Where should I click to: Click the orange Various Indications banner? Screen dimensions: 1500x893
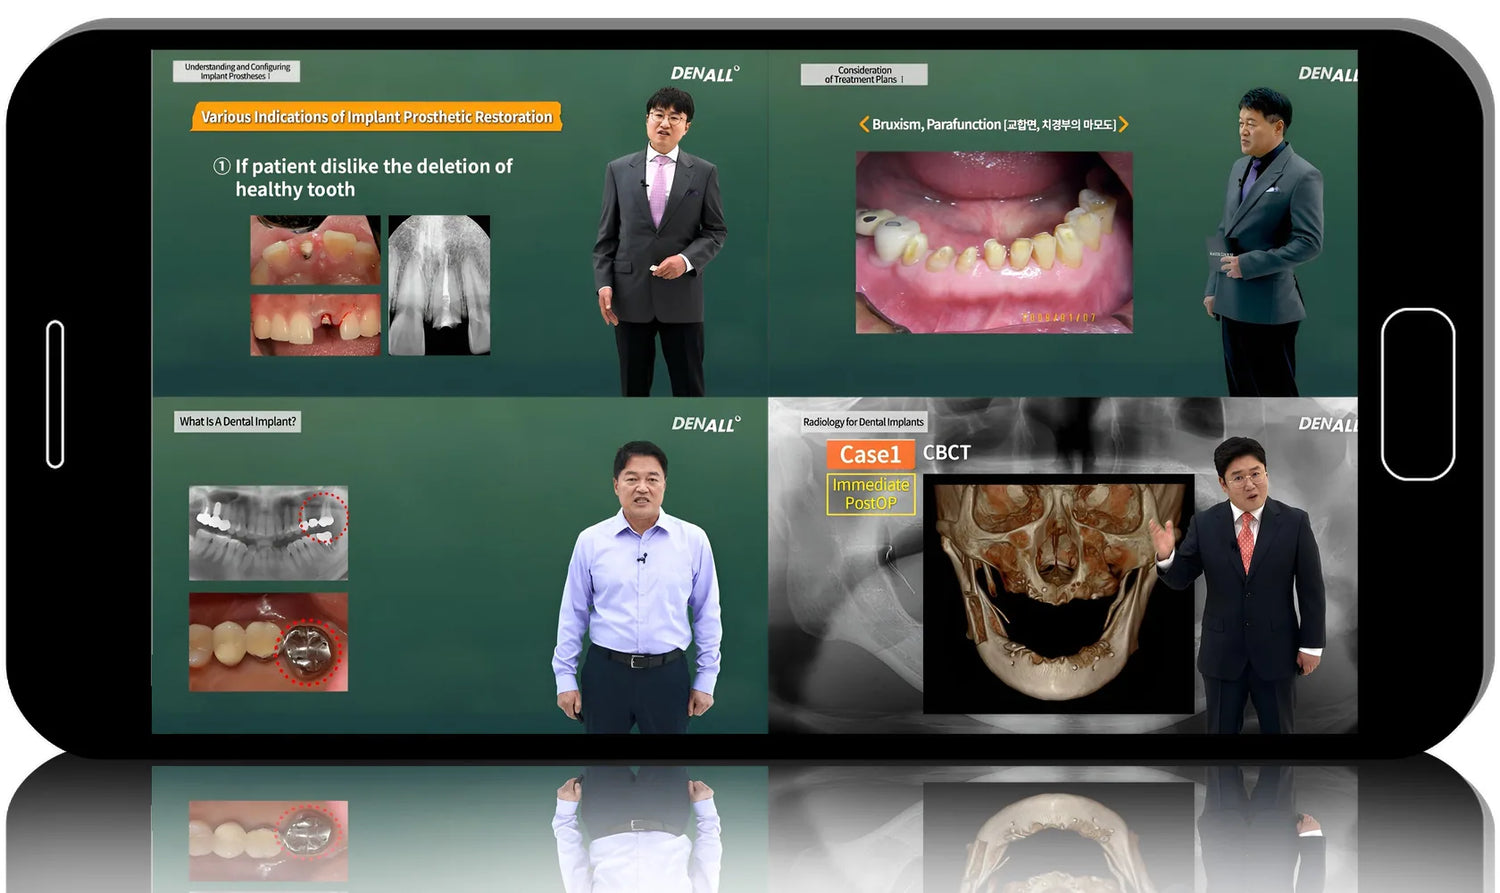coord(376,117)
